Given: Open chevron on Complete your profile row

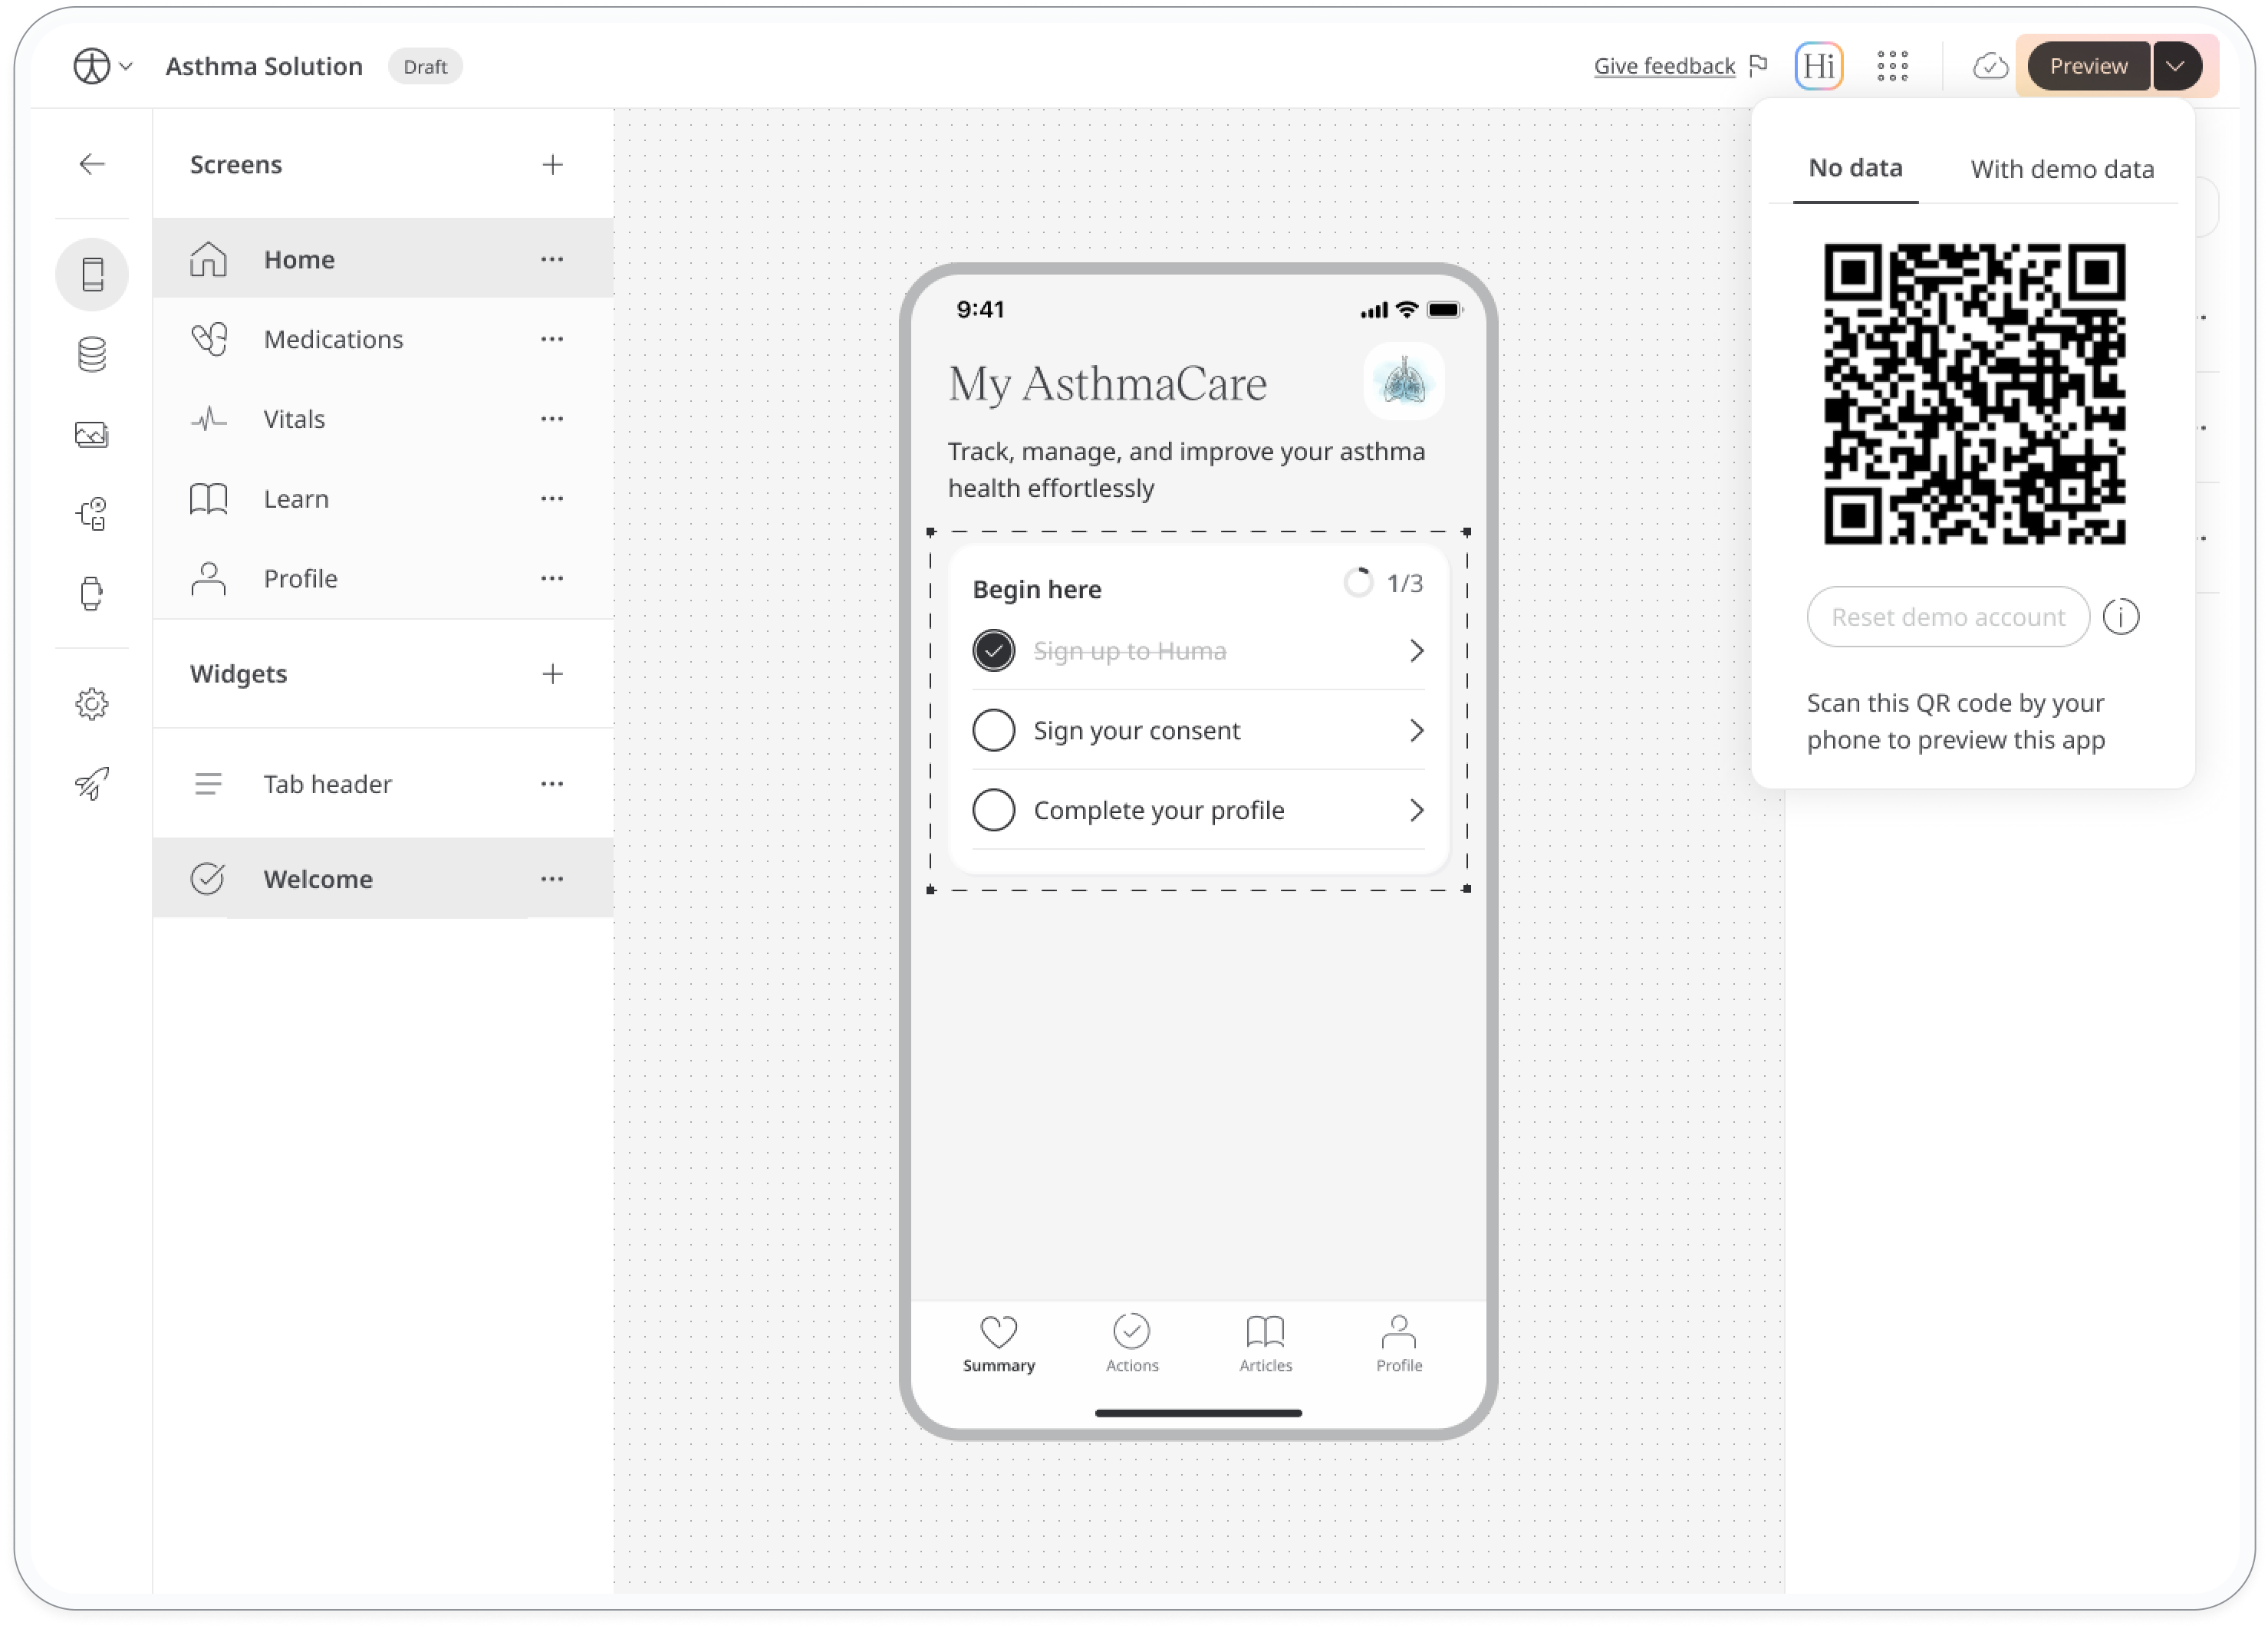Looking at the screenshot, I should [x=1416, y=811].
